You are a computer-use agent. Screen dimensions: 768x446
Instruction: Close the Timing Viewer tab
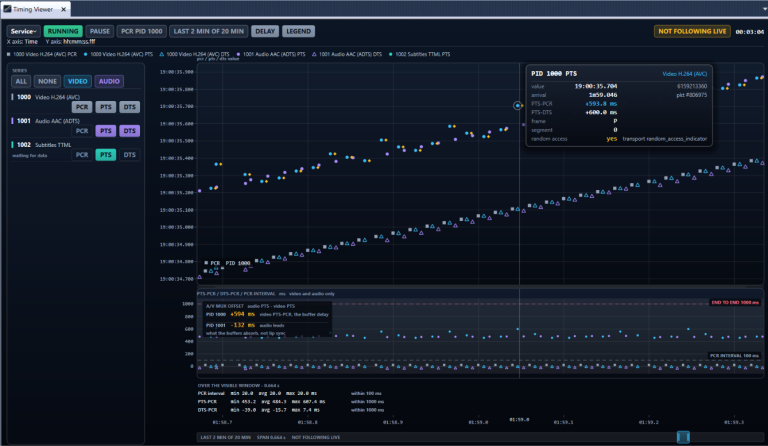tap(64, 9)
